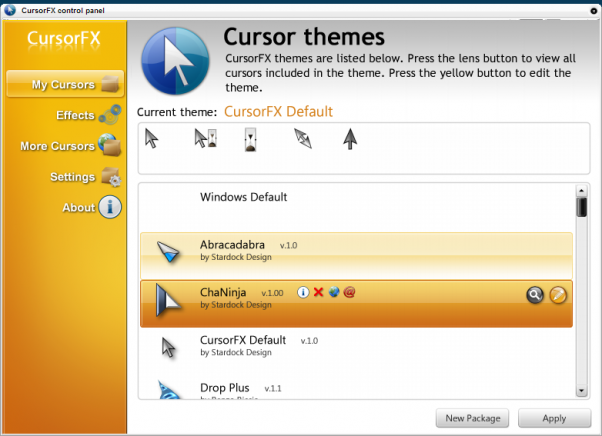Click the normal arrow cursor preview
Image resolution: width=602 pixels, height=436 pixels.
151,138
